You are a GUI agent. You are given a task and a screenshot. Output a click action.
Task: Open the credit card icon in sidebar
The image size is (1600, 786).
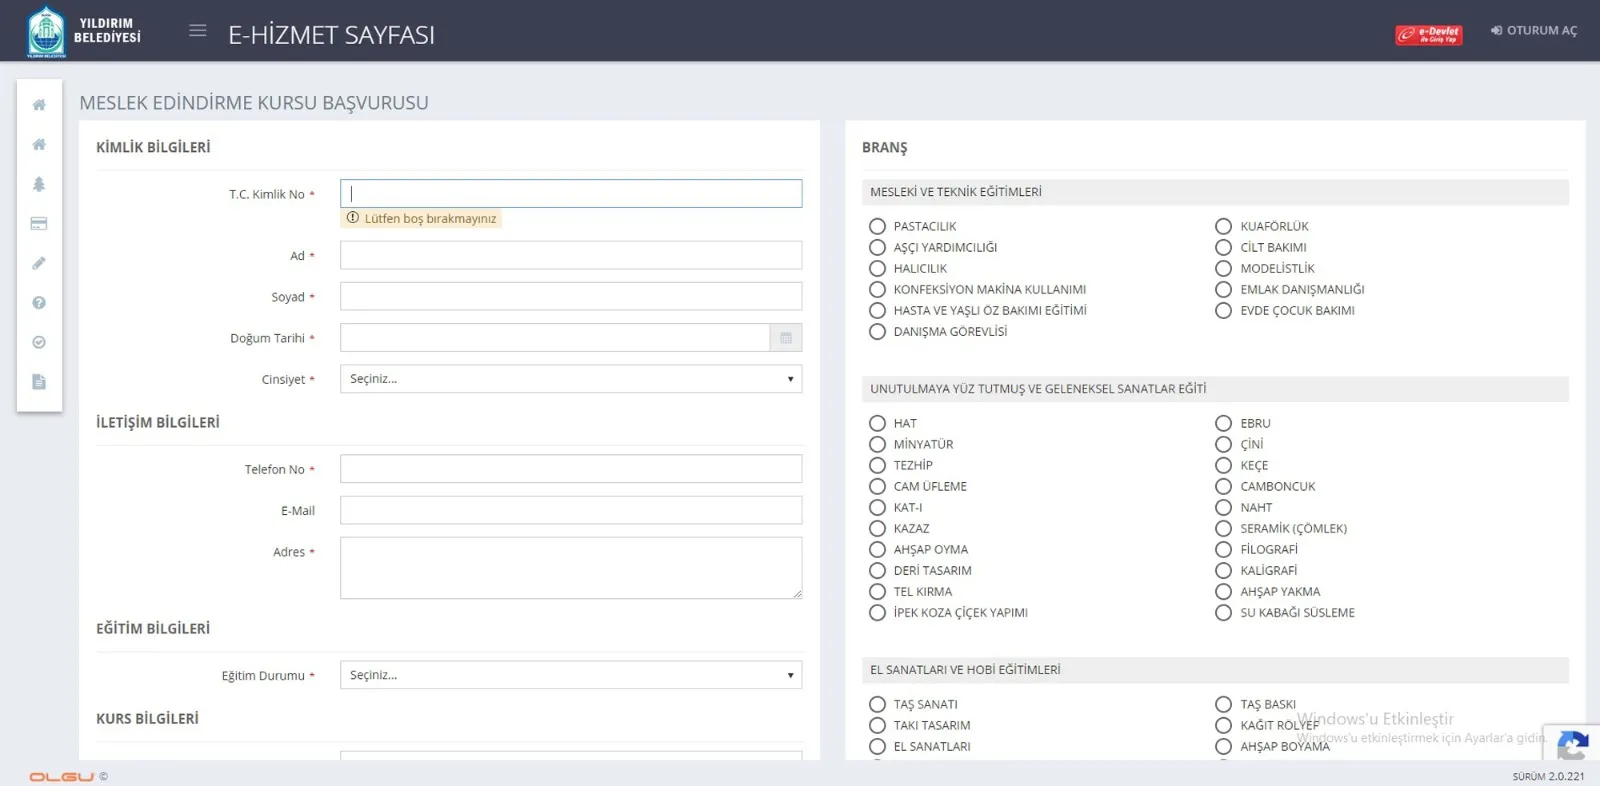(x=39, y=224)
